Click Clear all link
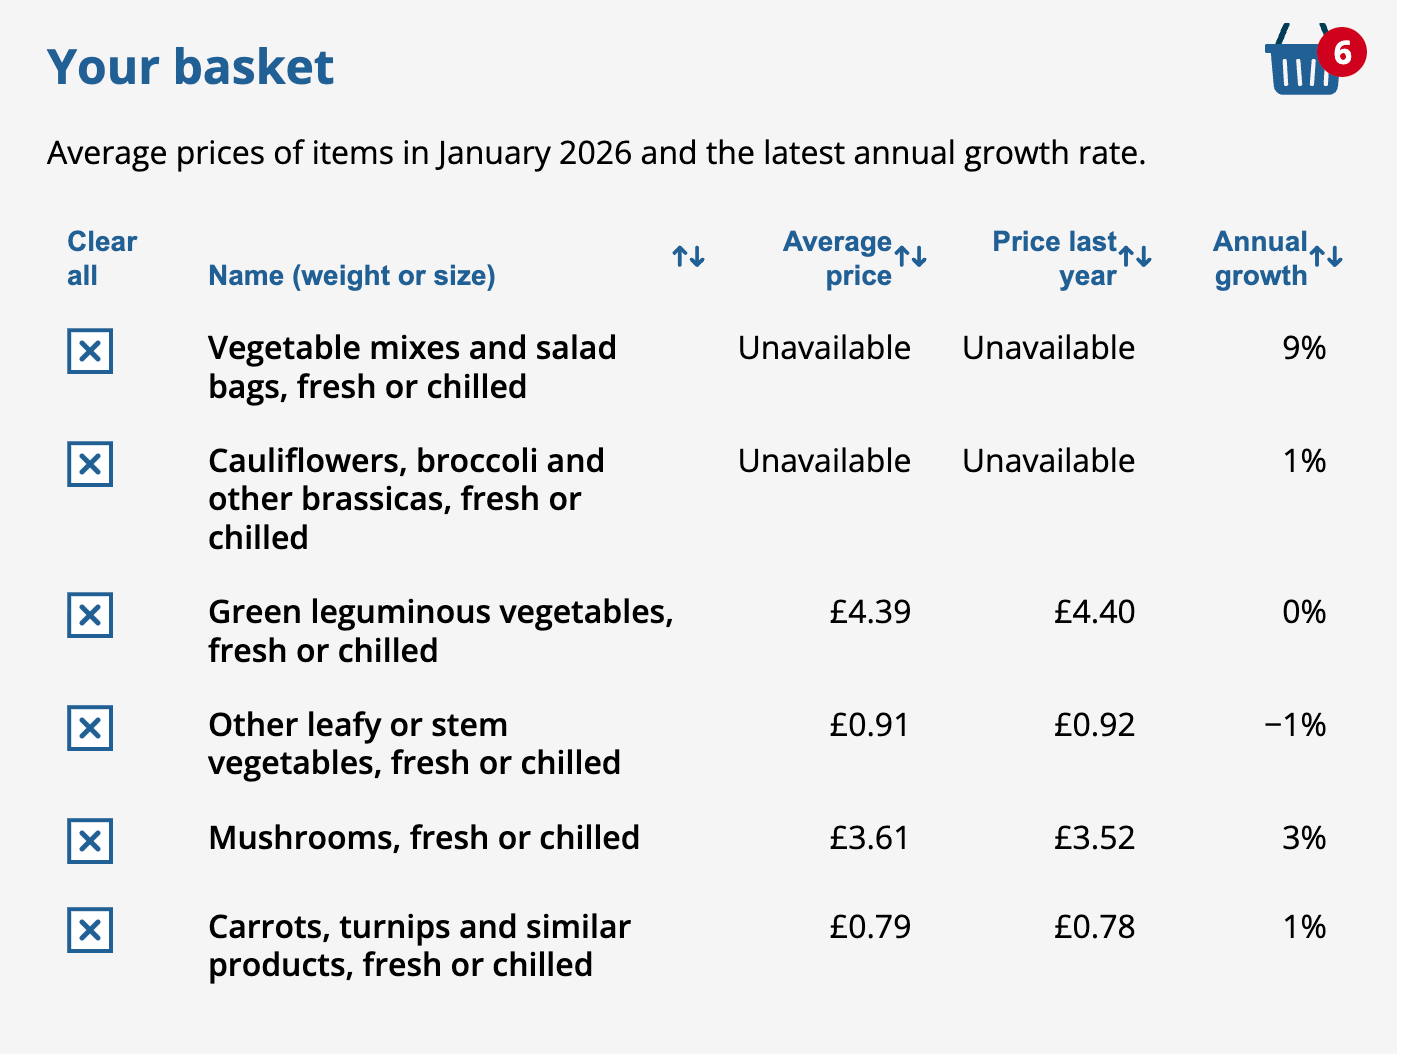Viewport: 1408px width, 1058px height. [101, 258]
